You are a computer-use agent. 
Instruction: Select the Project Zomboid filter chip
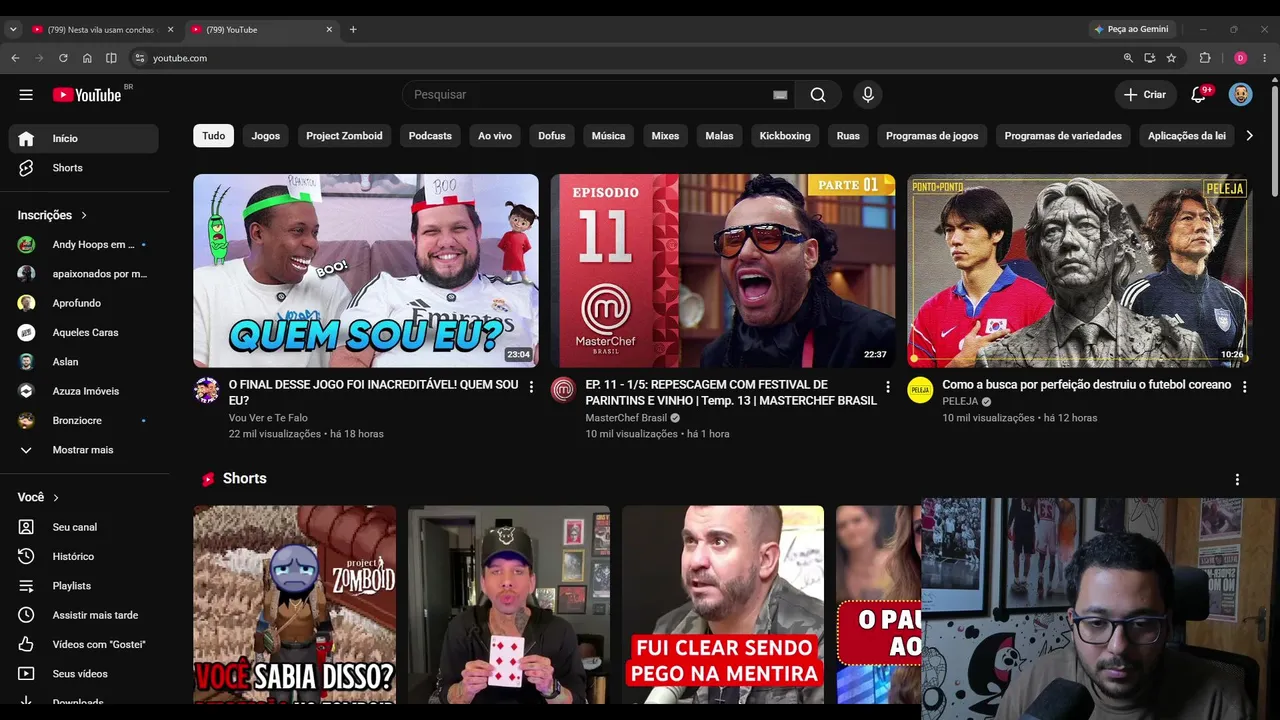click(344, 136)
